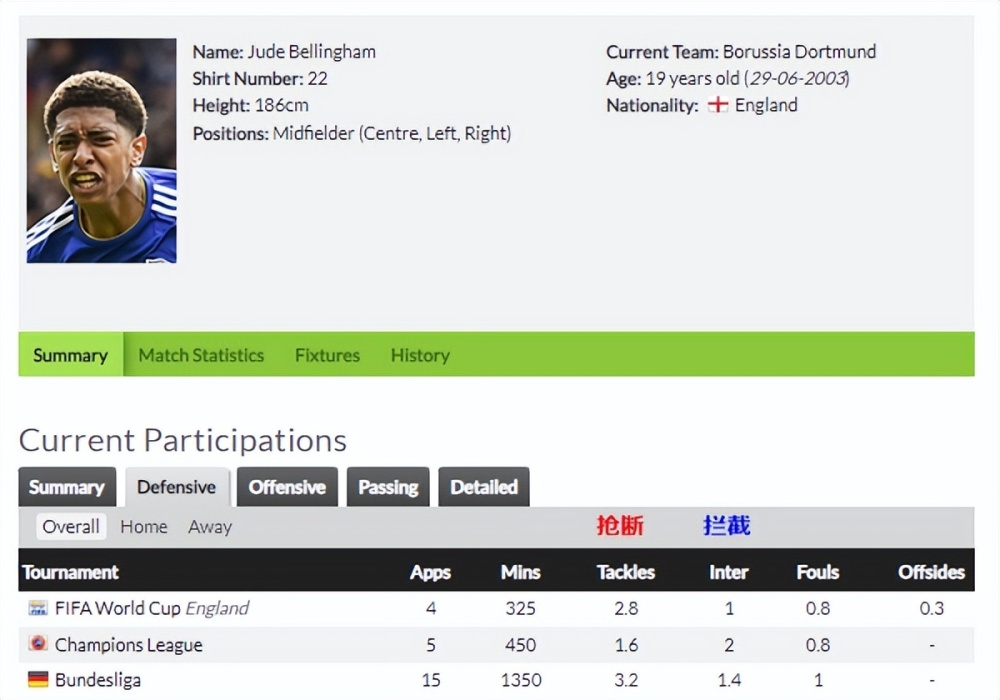Open the Detailed stats tab
The image size is (1000, 700).
pos(483,487)
